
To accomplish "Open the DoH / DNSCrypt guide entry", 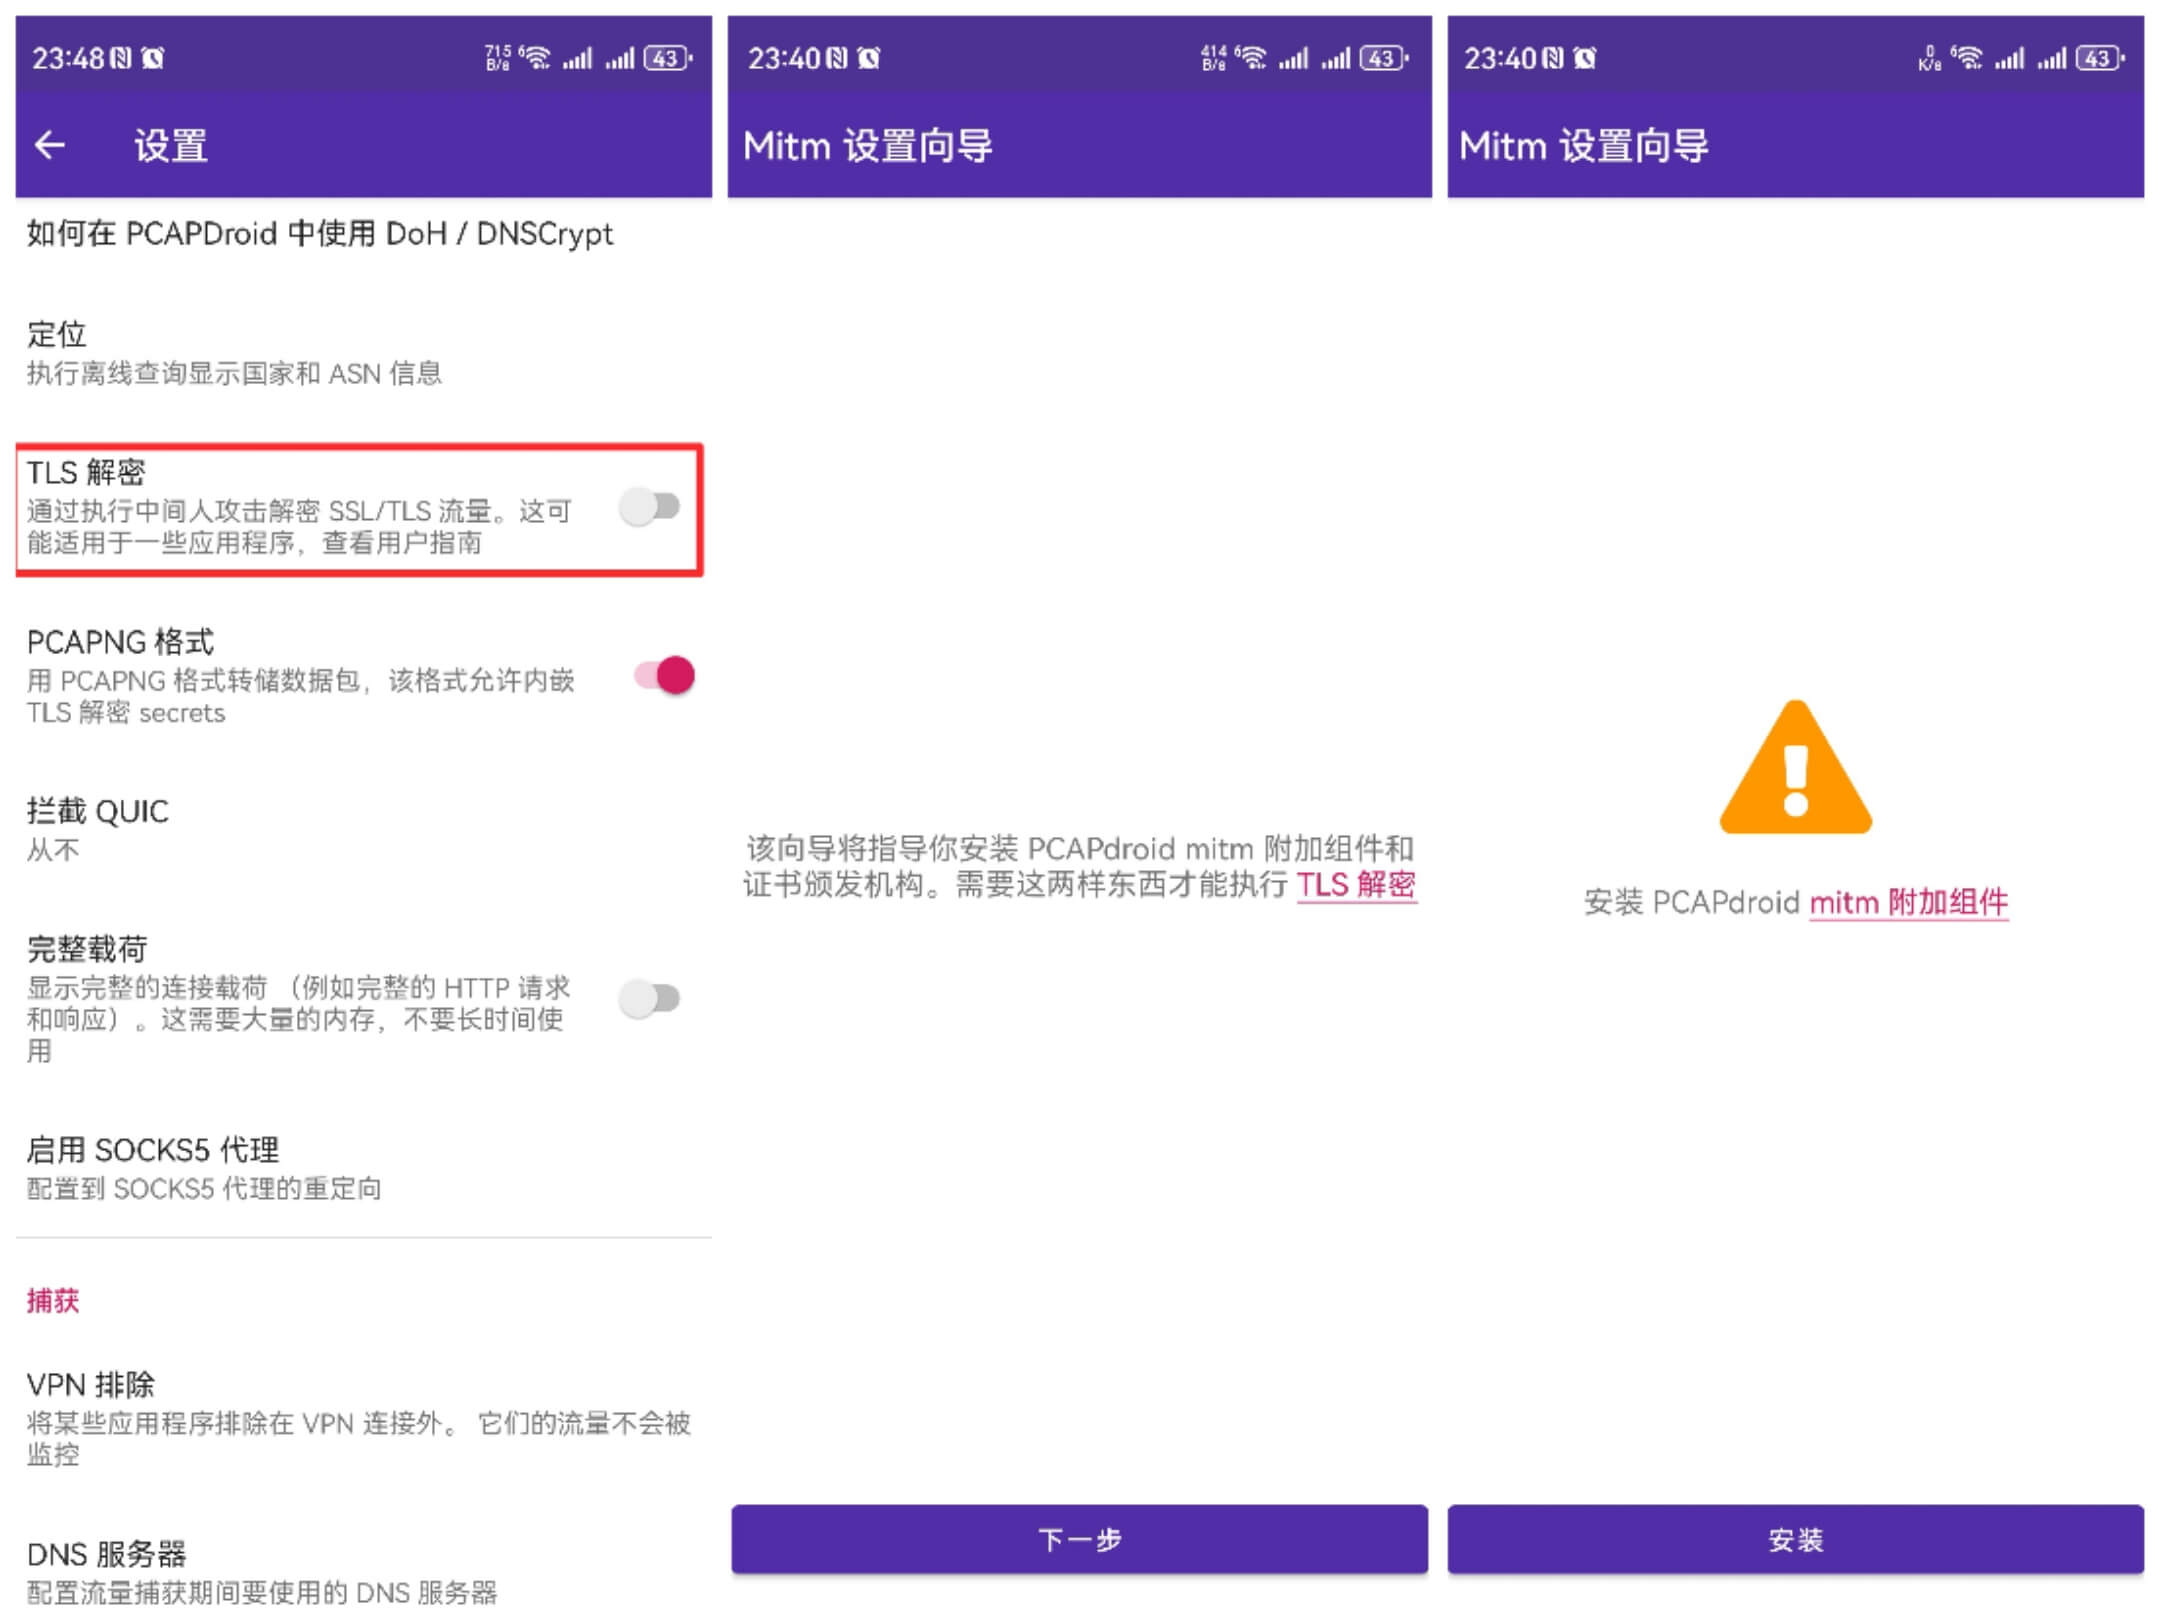I will (320, 234).
